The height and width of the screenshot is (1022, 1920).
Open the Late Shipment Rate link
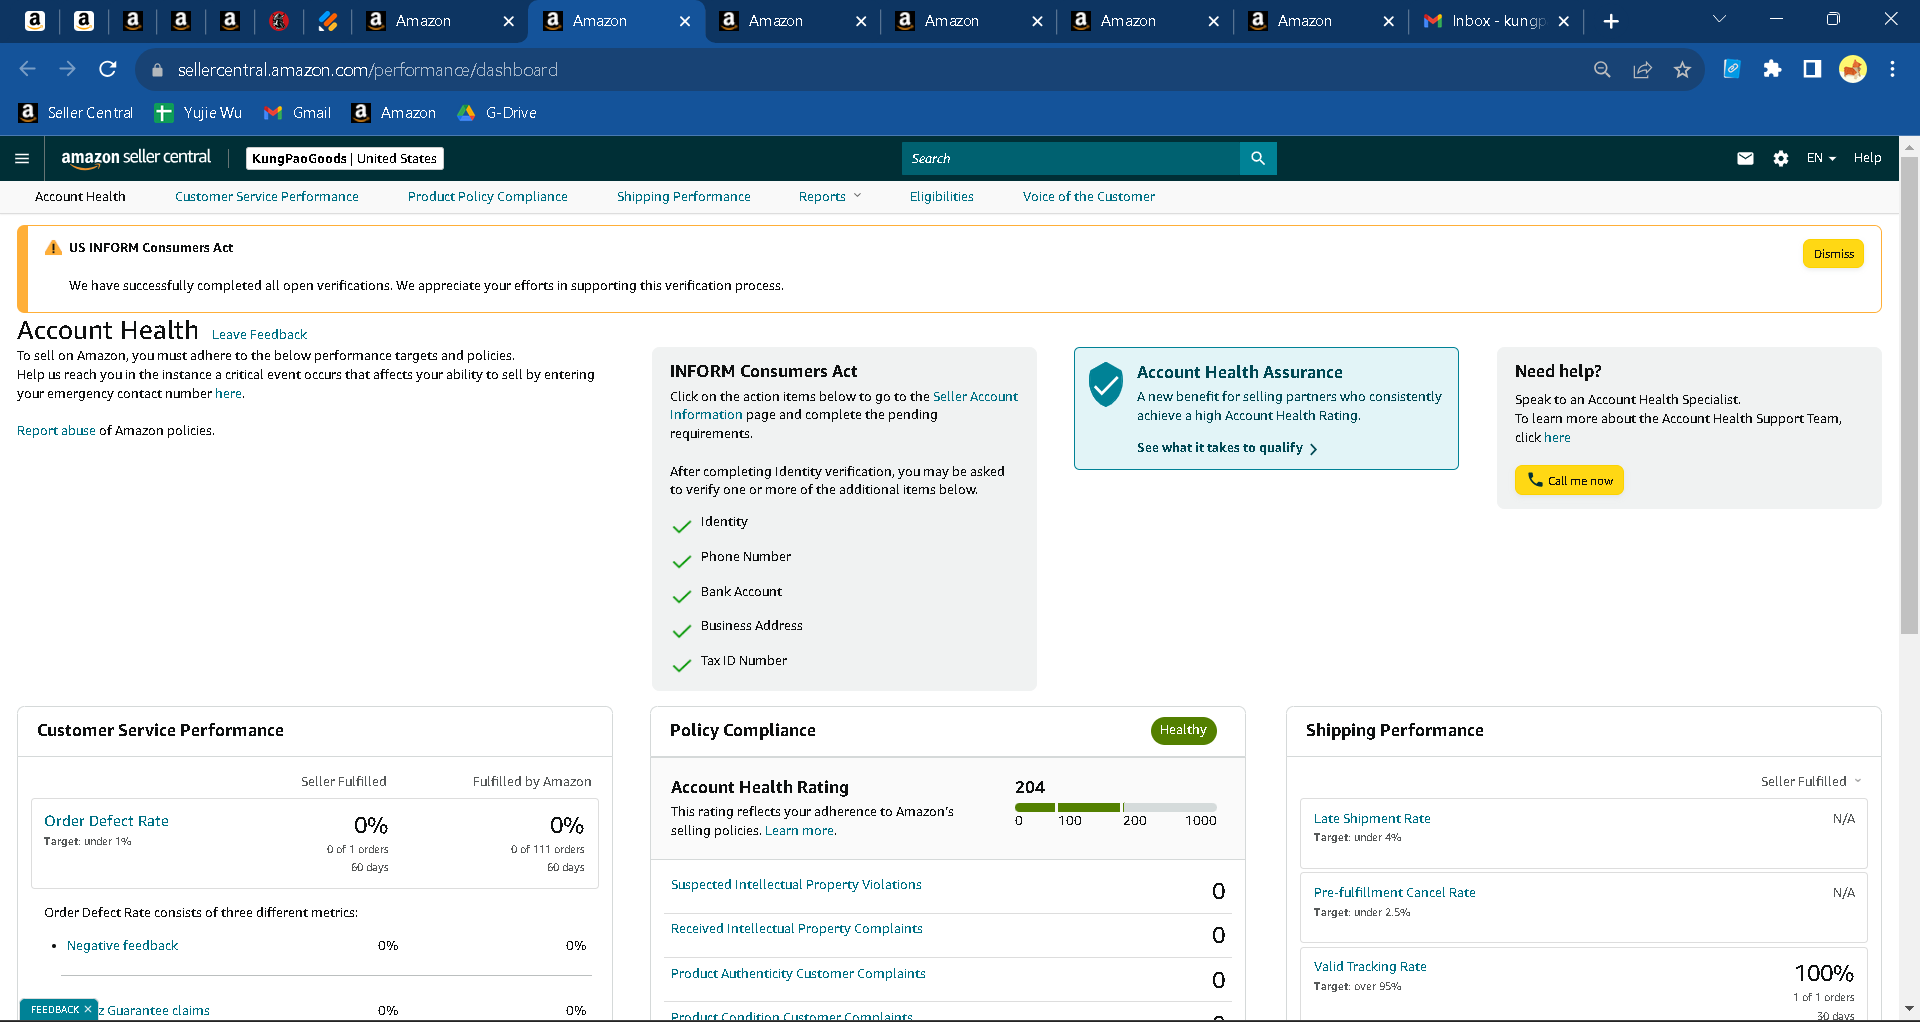(x=1372, y=819)
